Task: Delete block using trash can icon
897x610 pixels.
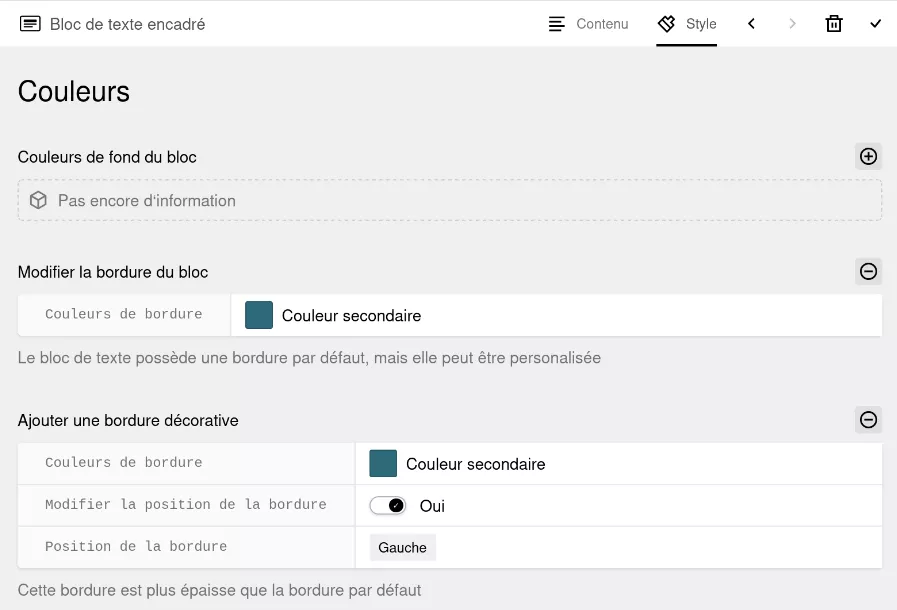Action: click(x=834, y=24)
